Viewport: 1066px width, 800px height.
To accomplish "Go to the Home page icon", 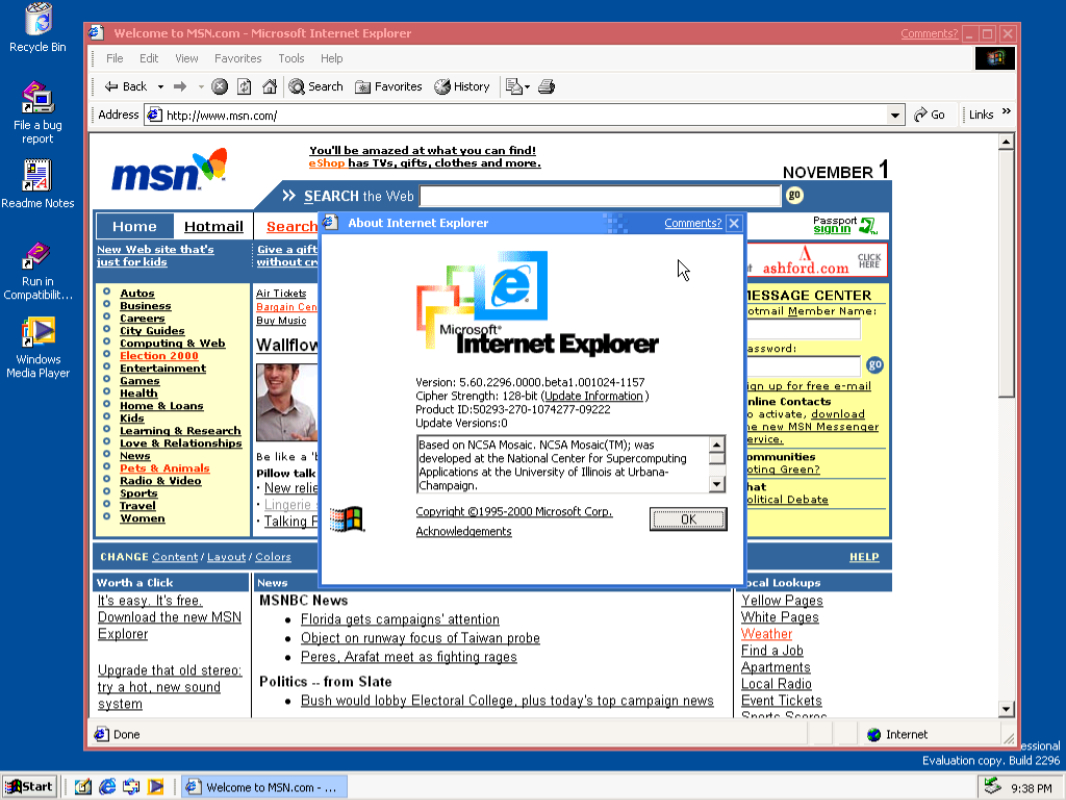I will [269, 87].
